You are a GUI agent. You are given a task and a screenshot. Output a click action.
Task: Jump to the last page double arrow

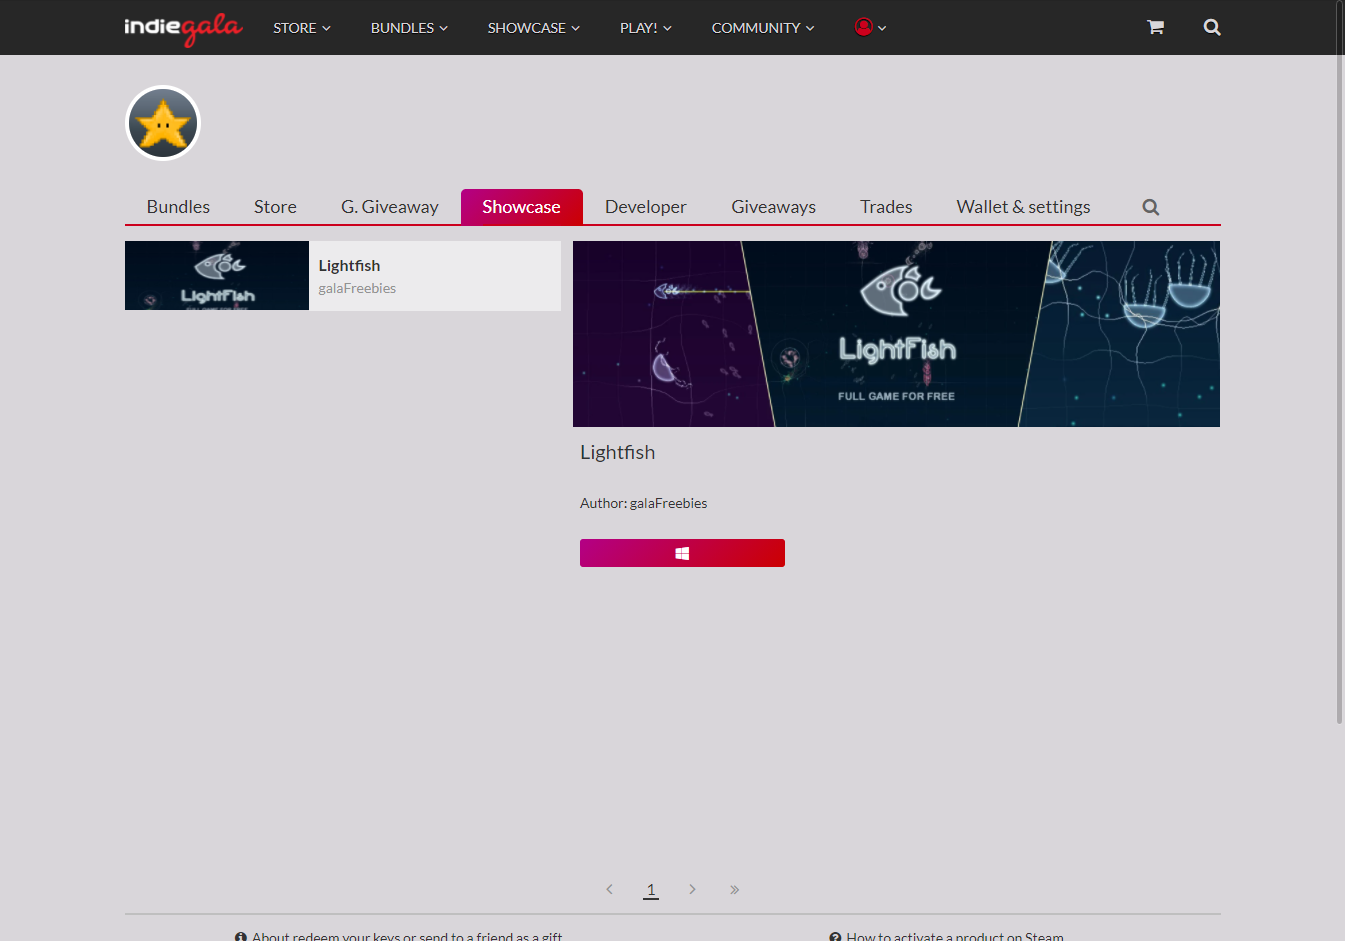tap(734, 889)
